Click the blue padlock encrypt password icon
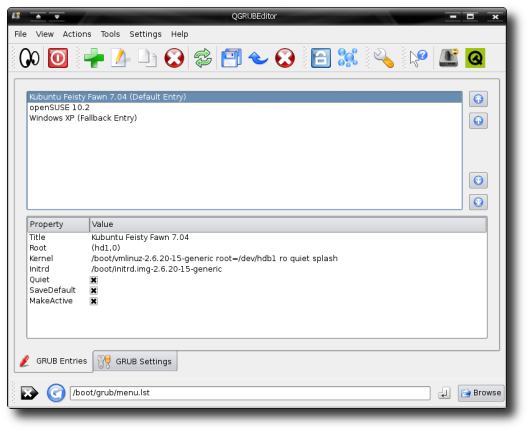The width and height of the screenshot is (530, 432). pos(320,58)
